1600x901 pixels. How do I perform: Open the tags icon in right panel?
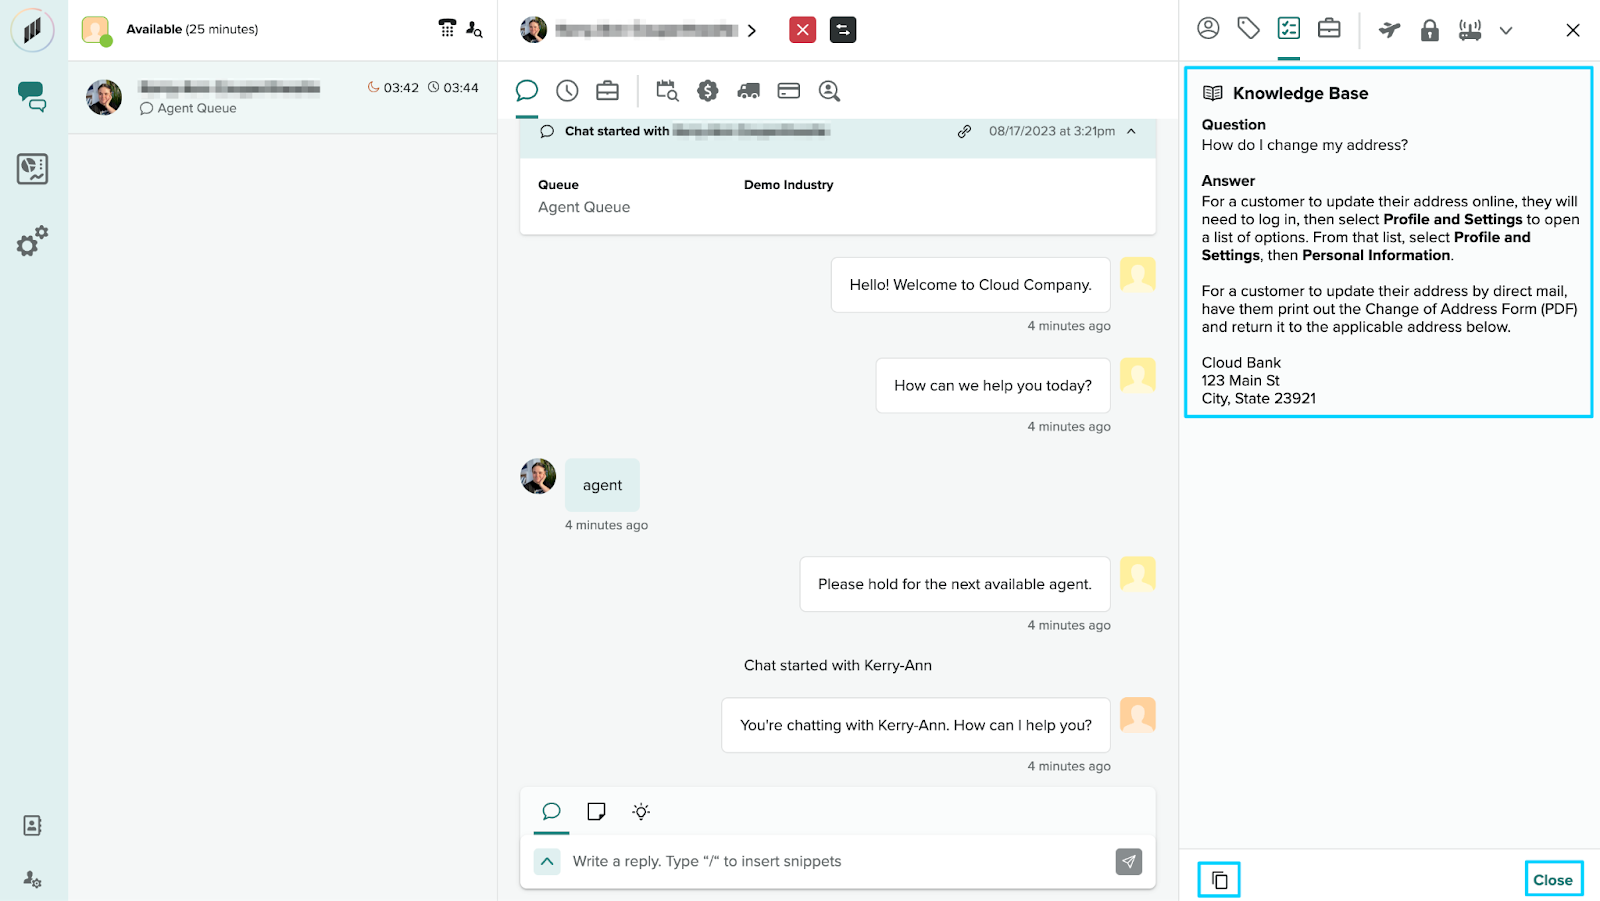click(1248, 29)
